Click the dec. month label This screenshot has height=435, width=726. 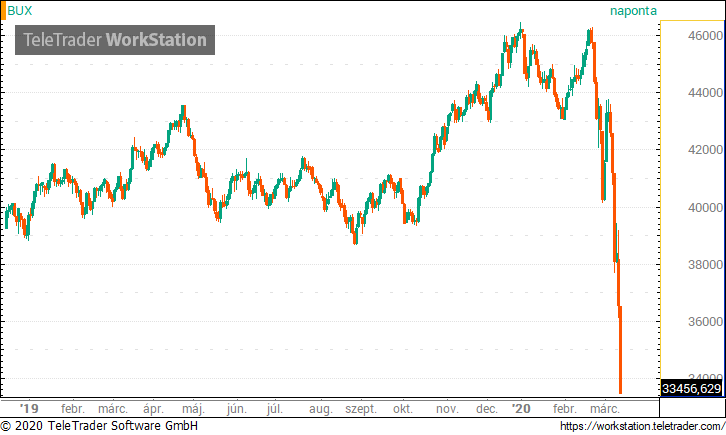click(487, 409)
